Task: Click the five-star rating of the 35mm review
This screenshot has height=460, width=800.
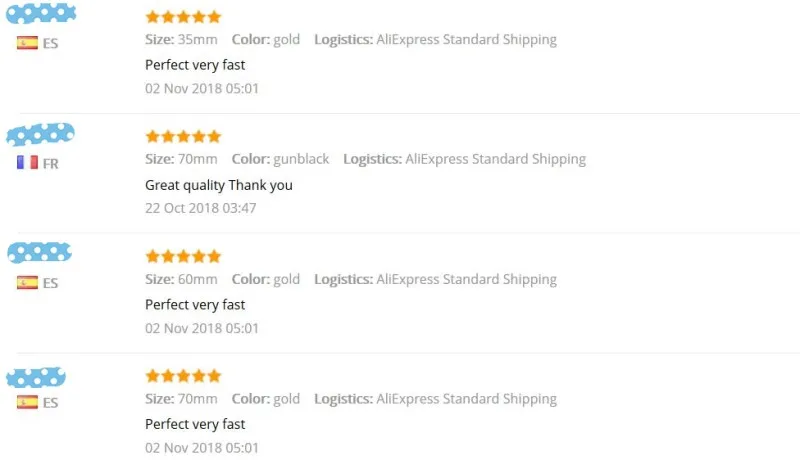Action: click(183, 17)
